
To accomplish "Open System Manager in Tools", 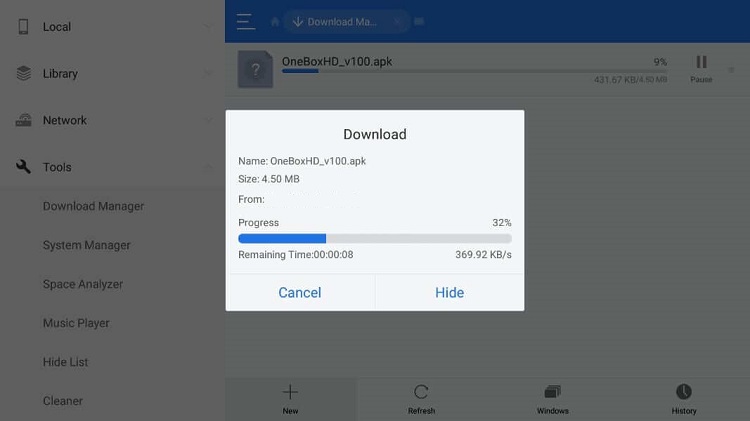I will [87, 245].
